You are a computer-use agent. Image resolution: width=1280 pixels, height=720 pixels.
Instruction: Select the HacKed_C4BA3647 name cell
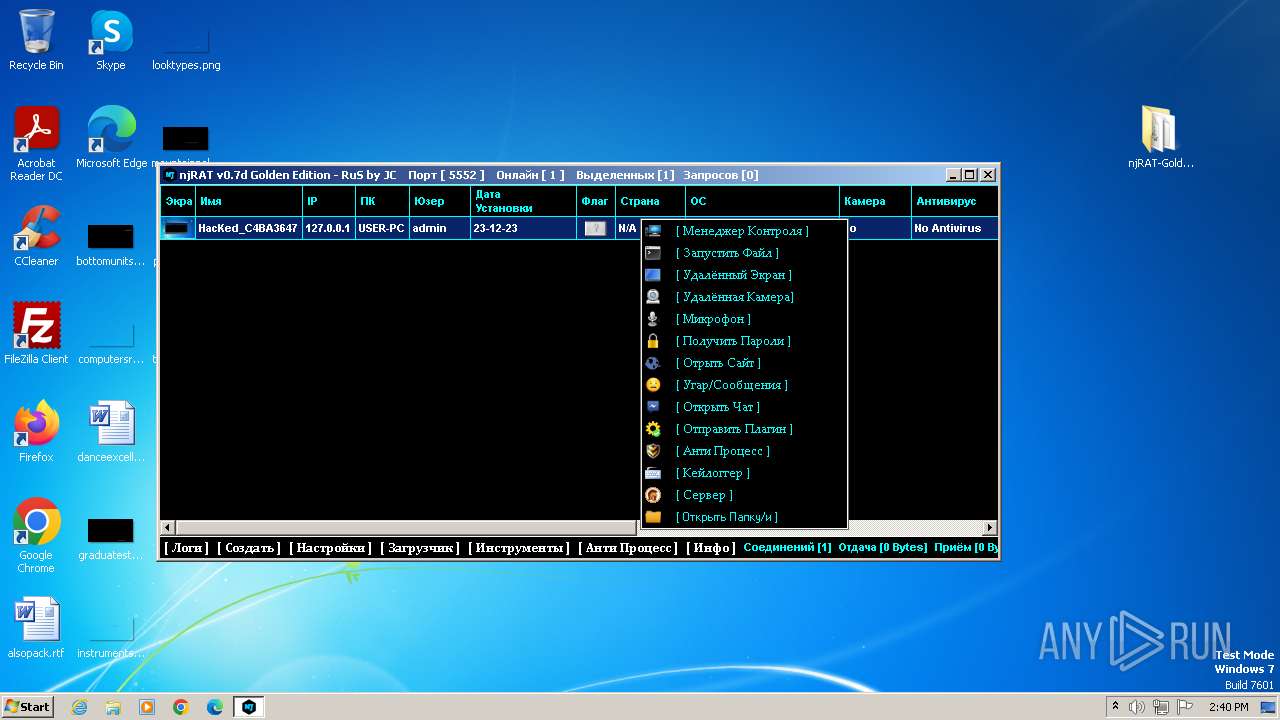248,228
